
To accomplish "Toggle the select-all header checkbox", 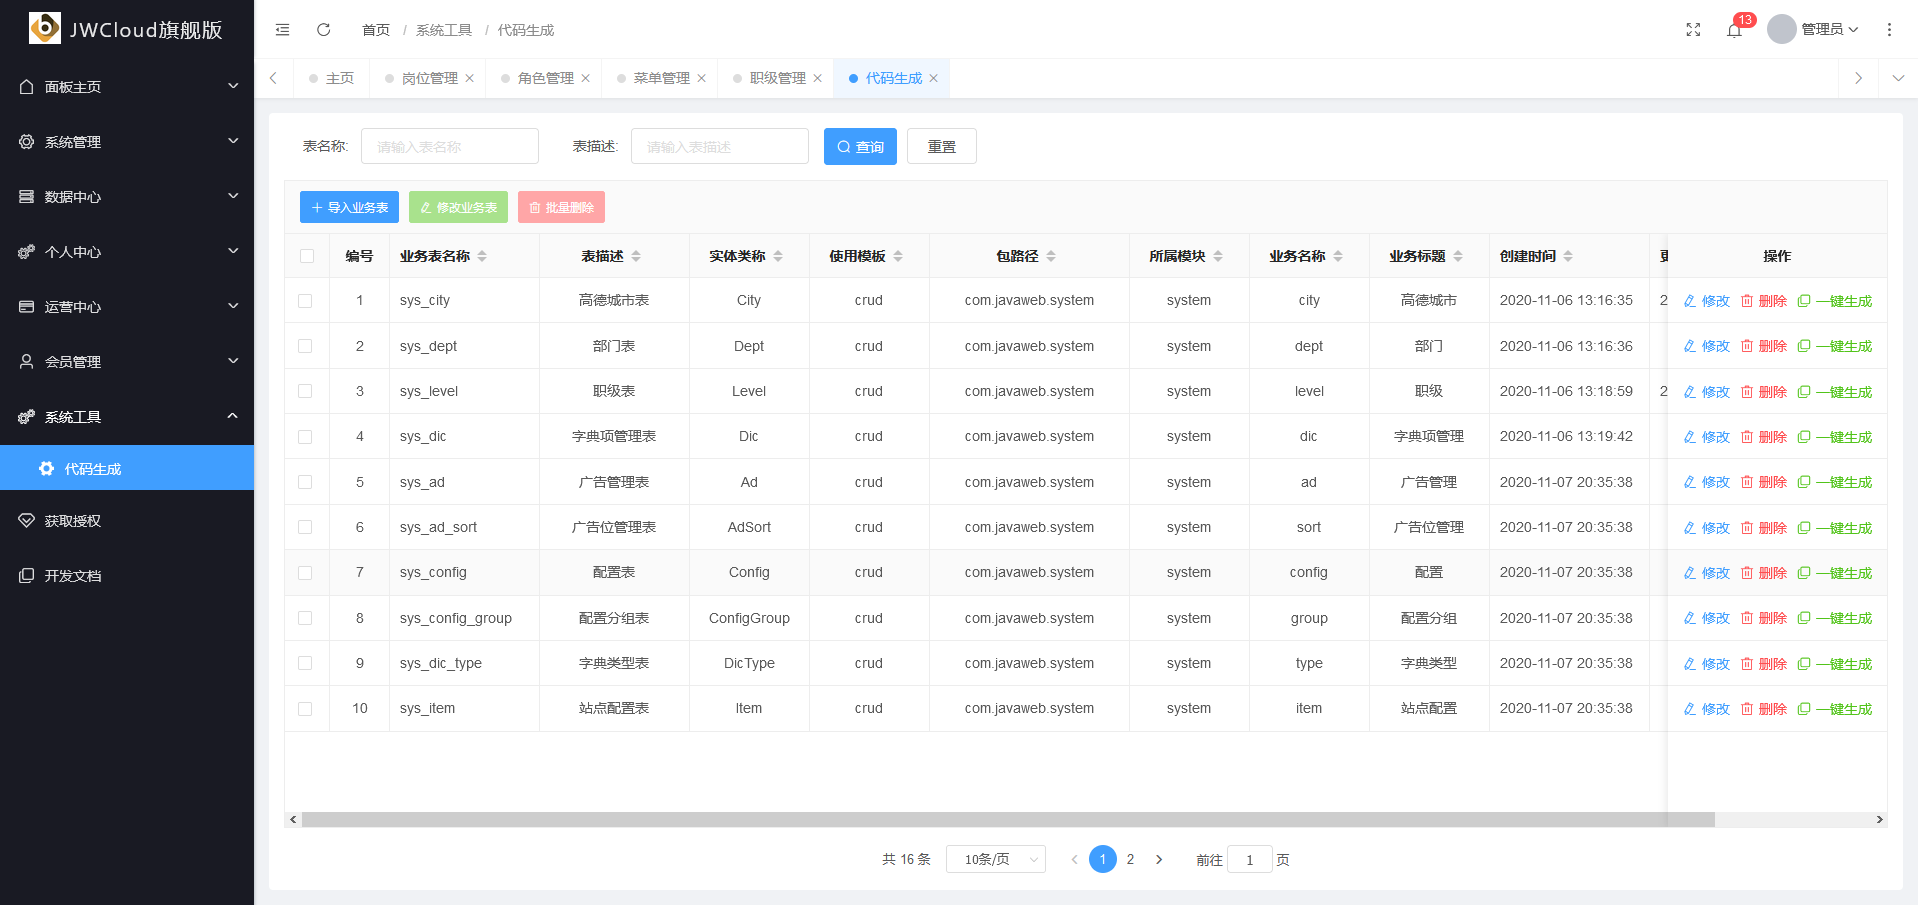I will pos(307,256).
